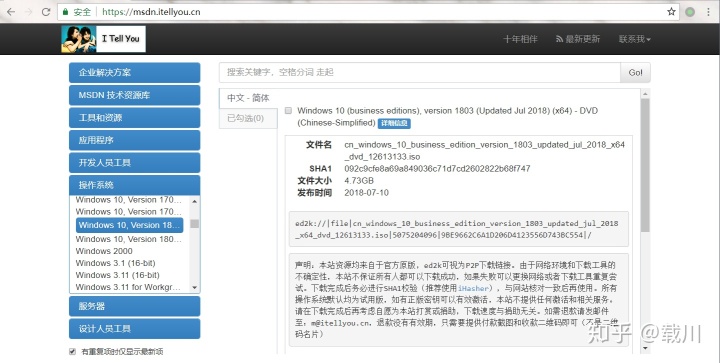Switch to the 中文 - 简体 tab
This screenshot has width=720, height=363.
248,98
